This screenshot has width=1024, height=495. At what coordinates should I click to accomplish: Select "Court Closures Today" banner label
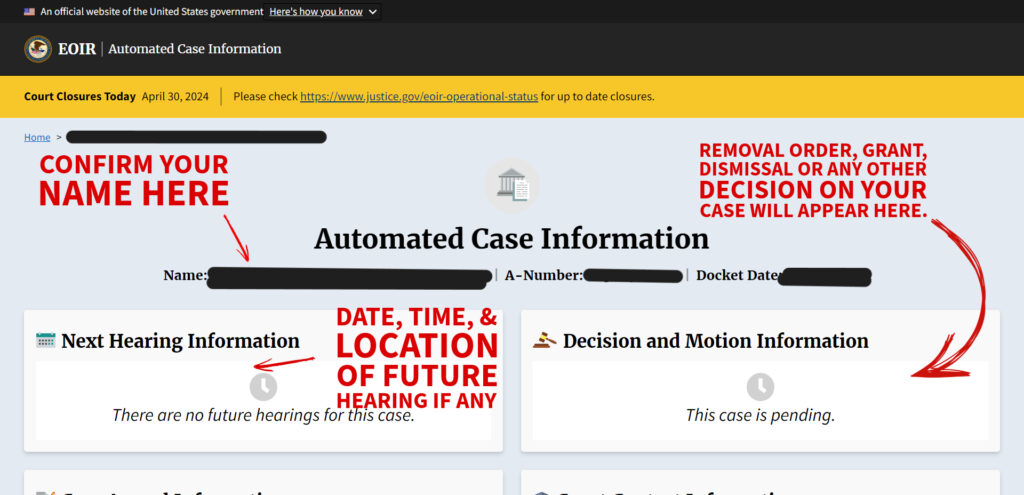pos(80,97)
